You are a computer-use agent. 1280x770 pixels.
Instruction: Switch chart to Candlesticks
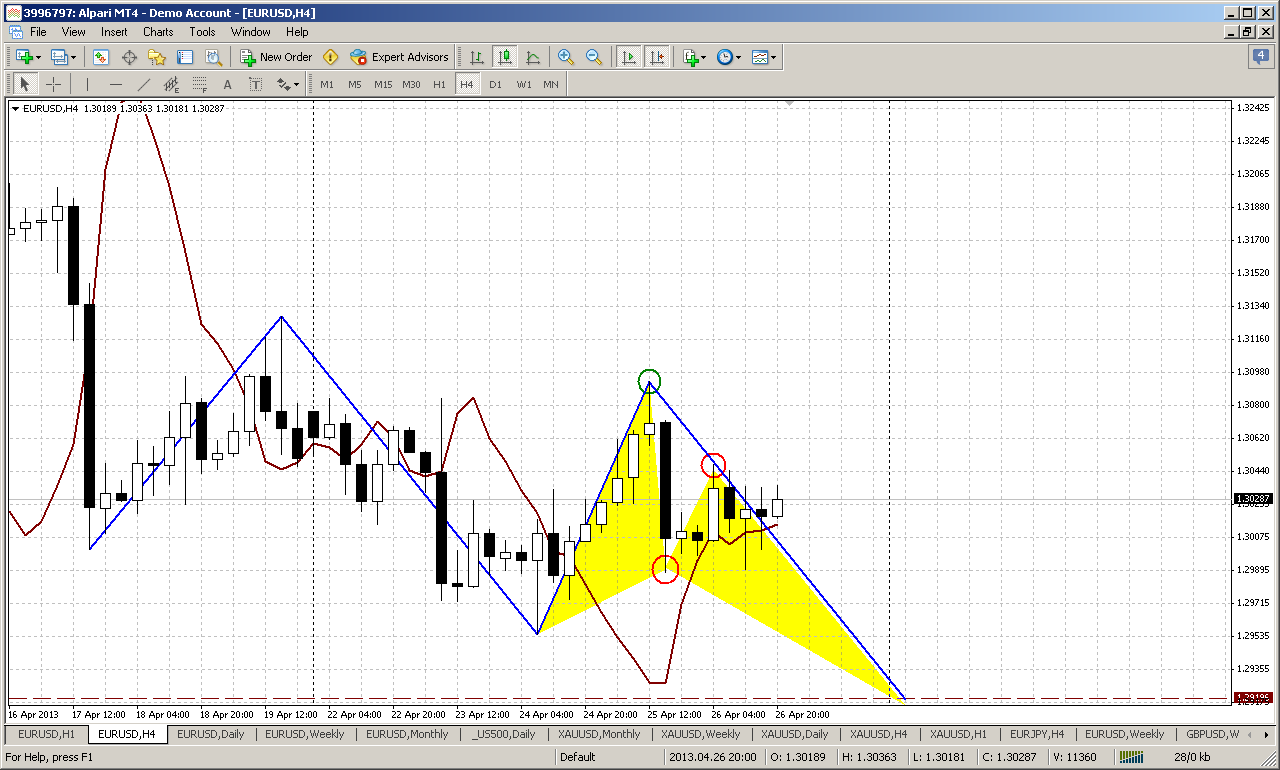pos(506,57)
